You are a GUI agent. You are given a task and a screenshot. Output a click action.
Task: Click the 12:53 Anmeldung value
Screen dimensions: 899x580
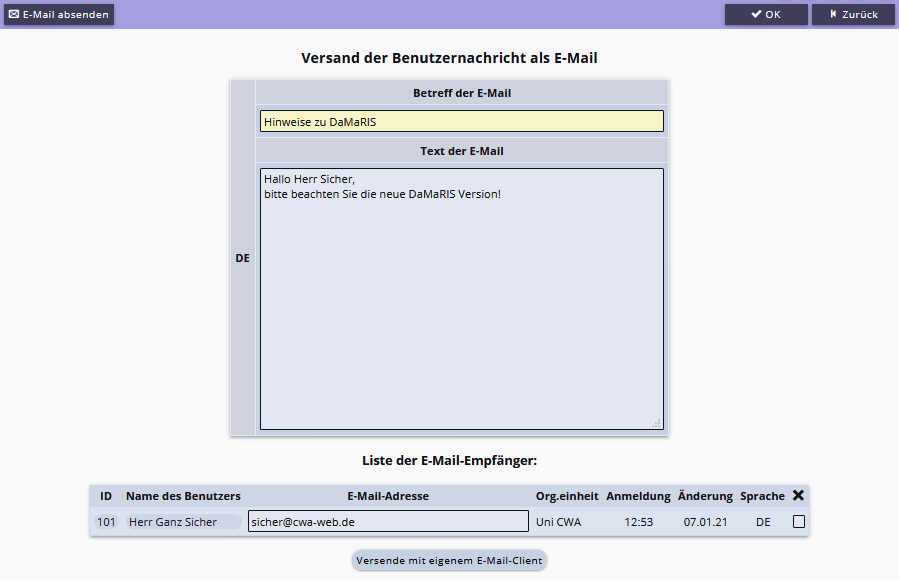click(639, 522)
